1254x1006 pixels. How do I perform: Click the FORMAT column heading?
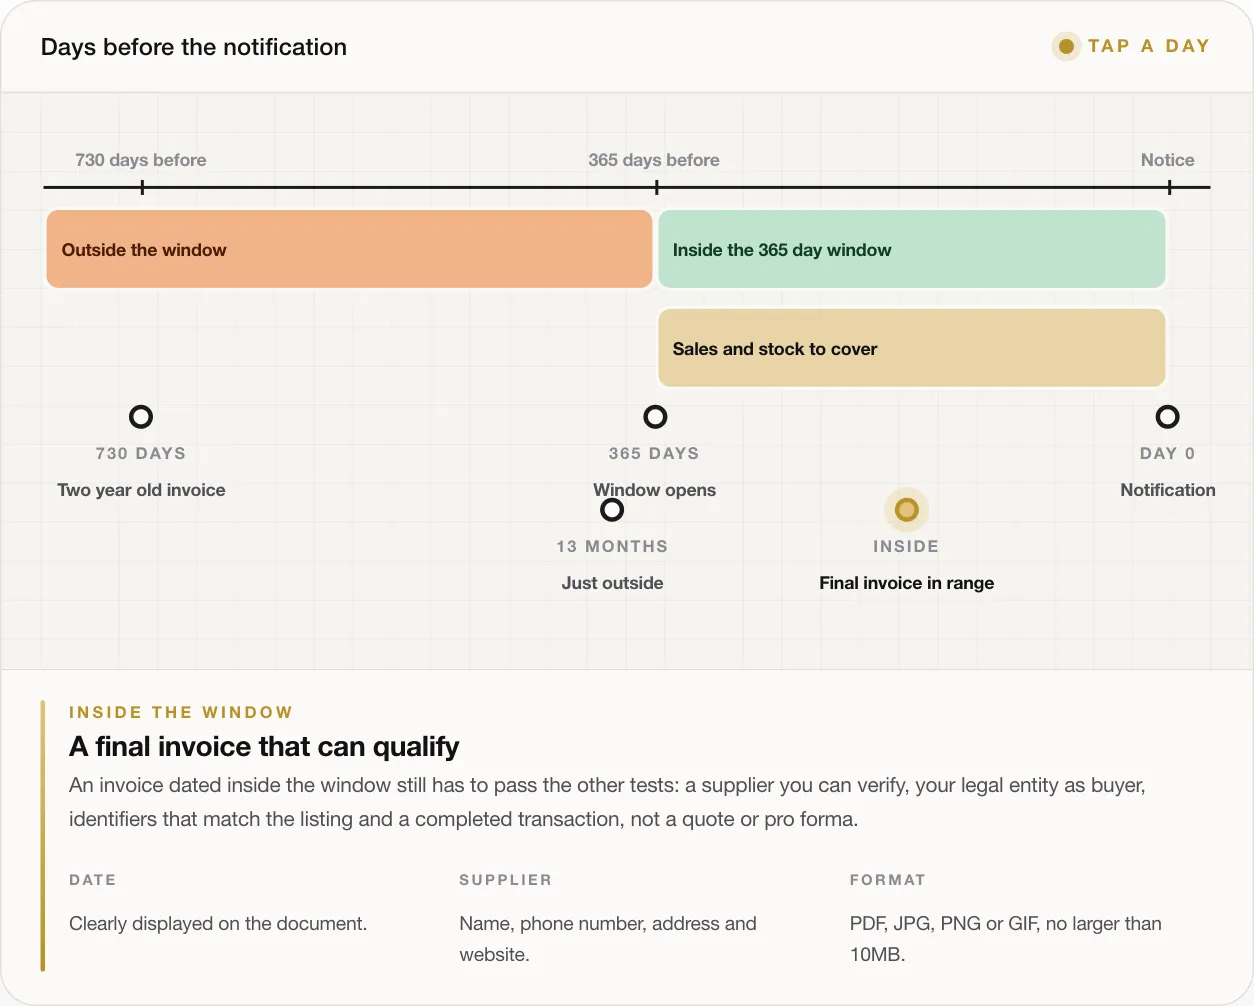click(888, 880)
